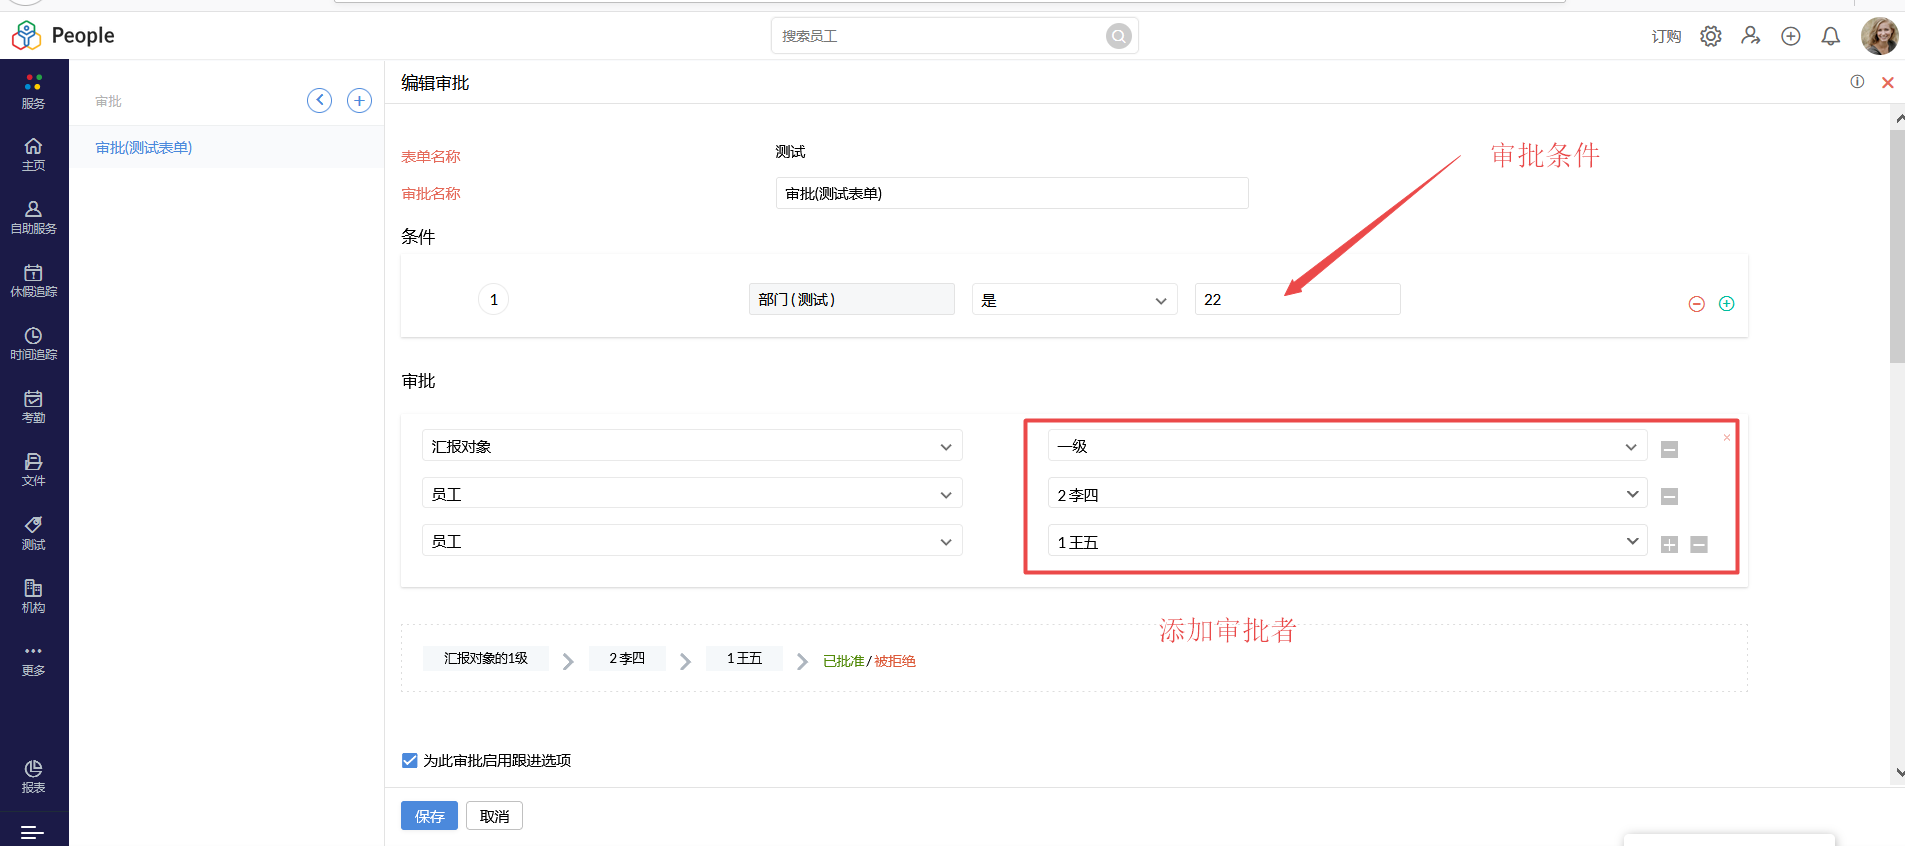Viewport: 1905px width, 846px height.
Task: Expand the 汇报对象 approver type dropdown
Action: [x=691, y=446]
